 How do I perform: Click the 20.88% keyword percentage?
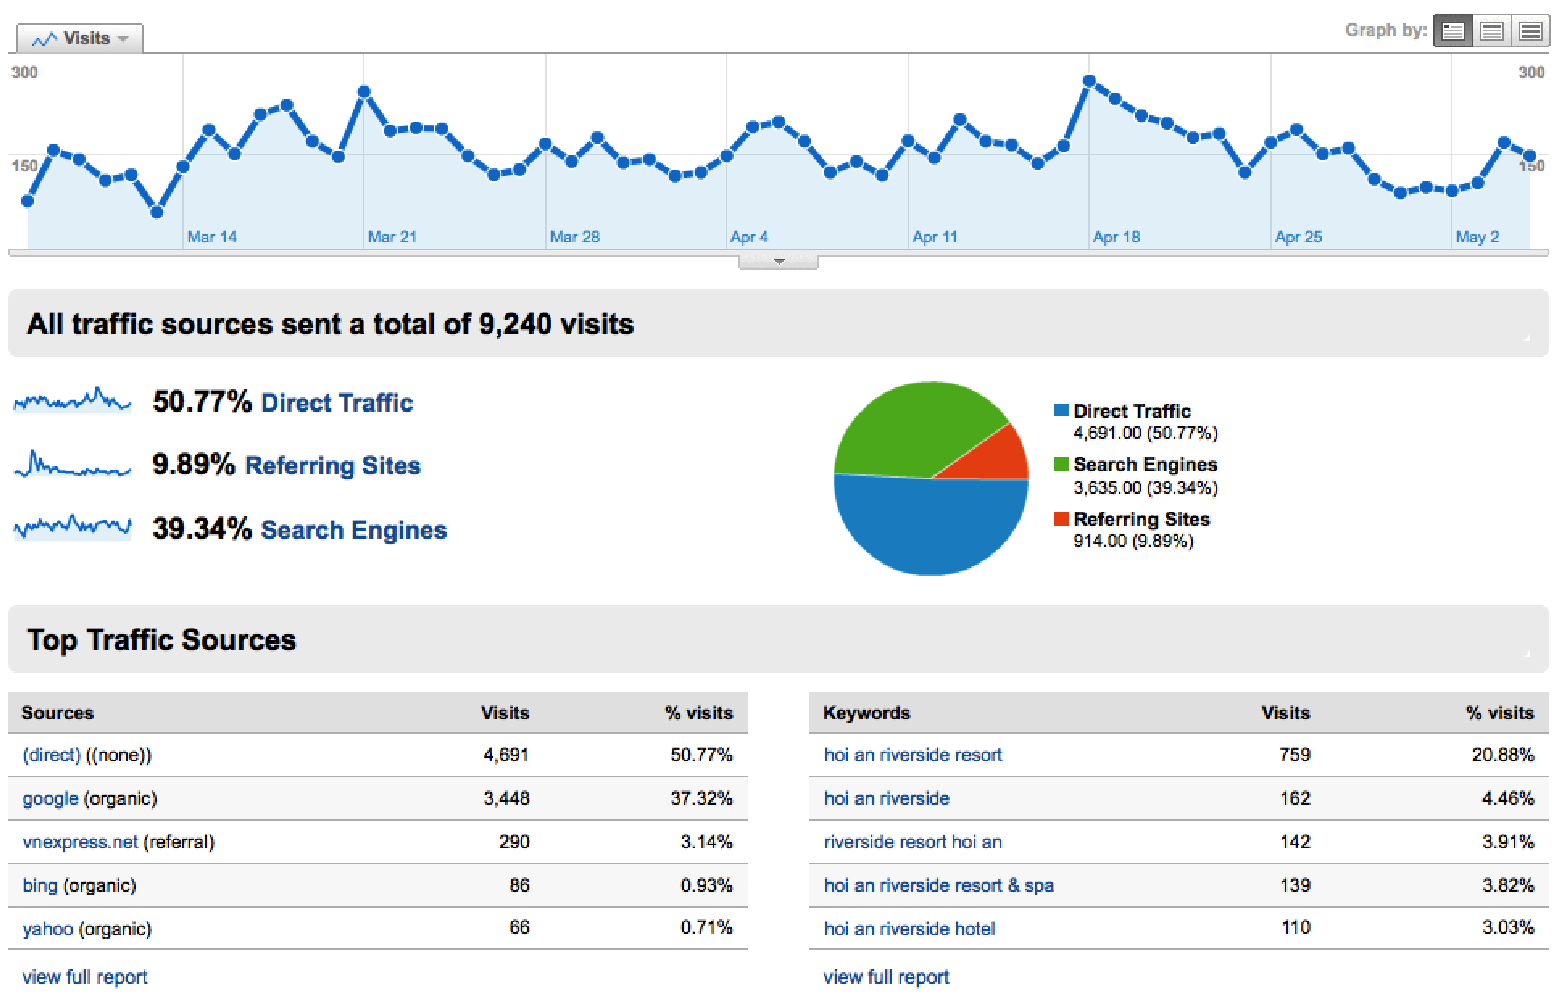point(1503,755)
